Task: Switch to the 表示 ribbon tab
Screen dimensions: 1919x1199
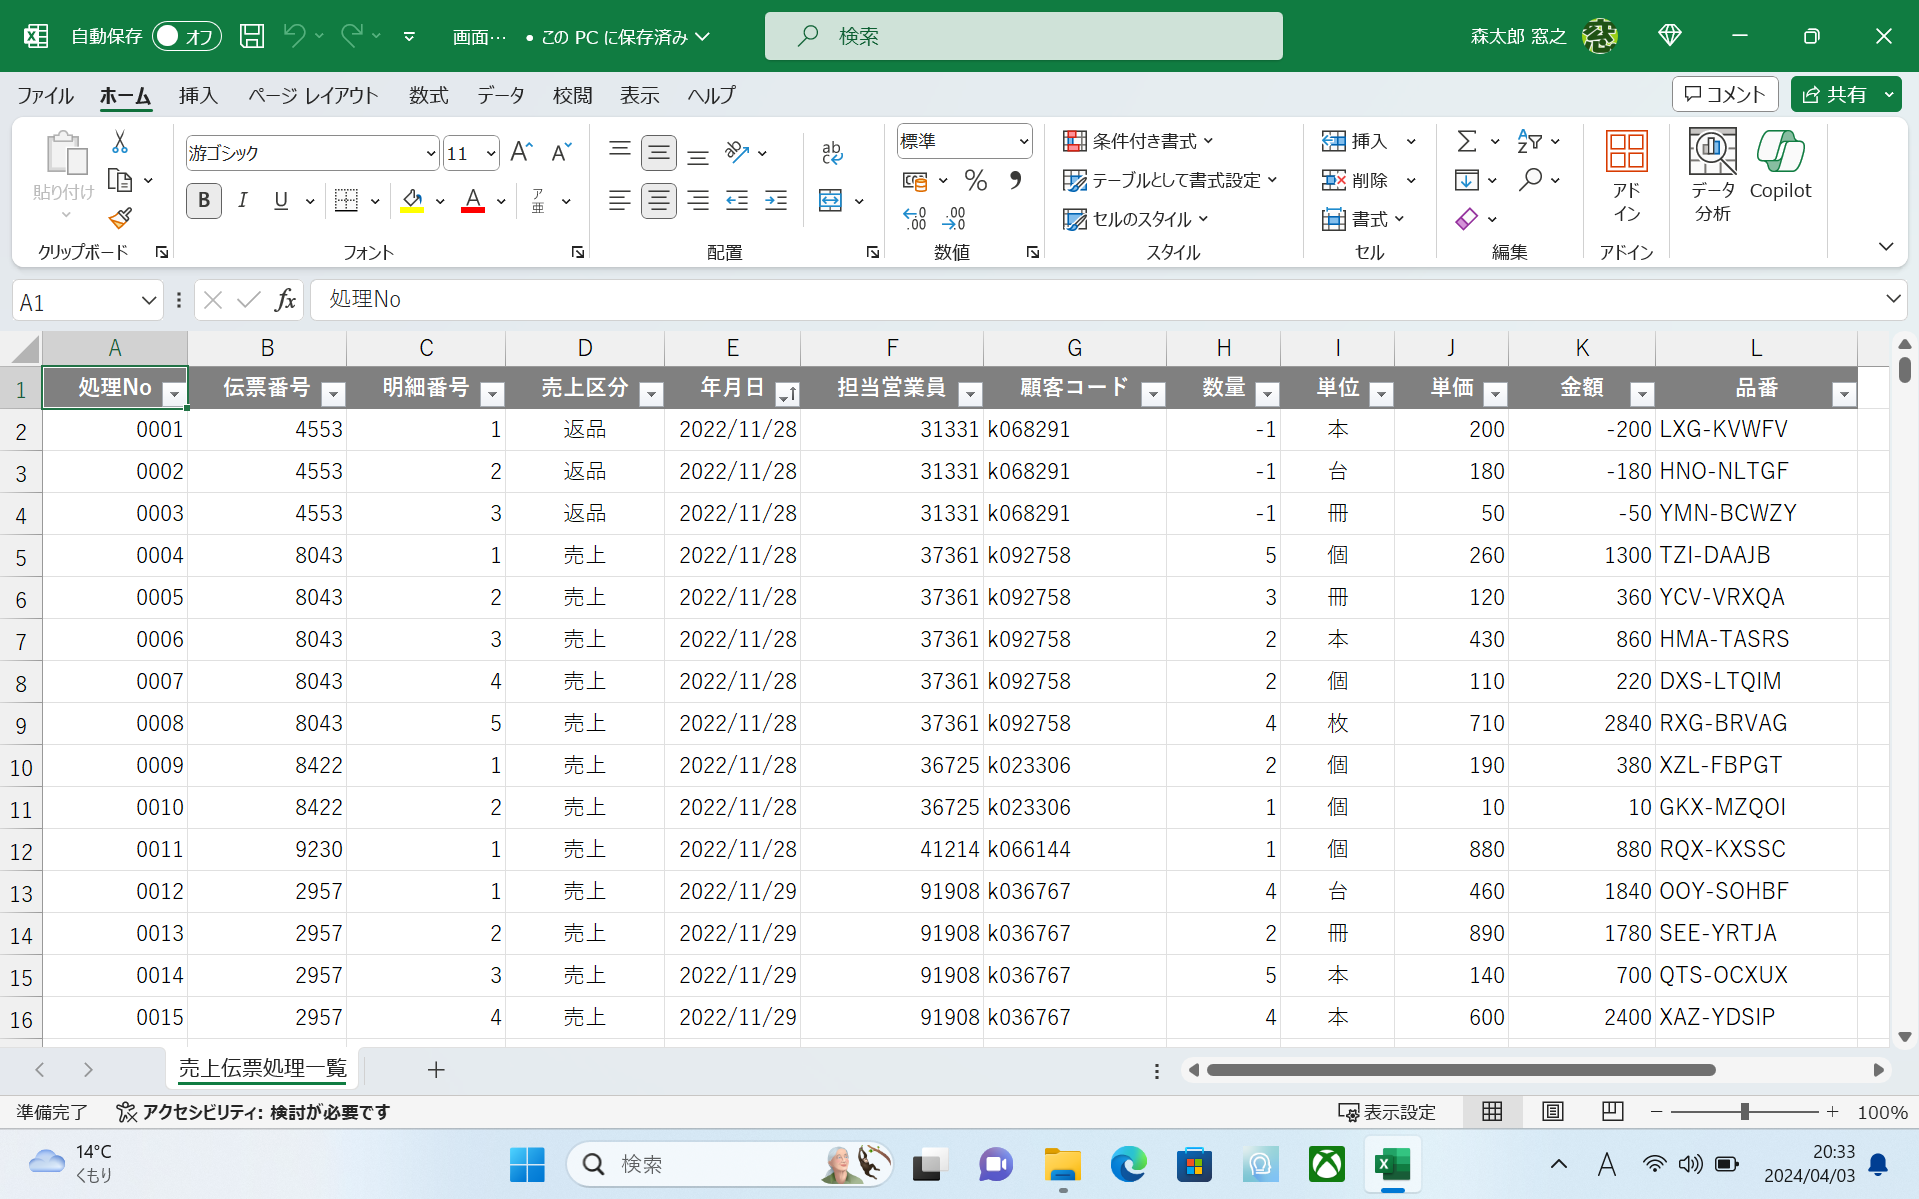Action: tap(639, 95)
